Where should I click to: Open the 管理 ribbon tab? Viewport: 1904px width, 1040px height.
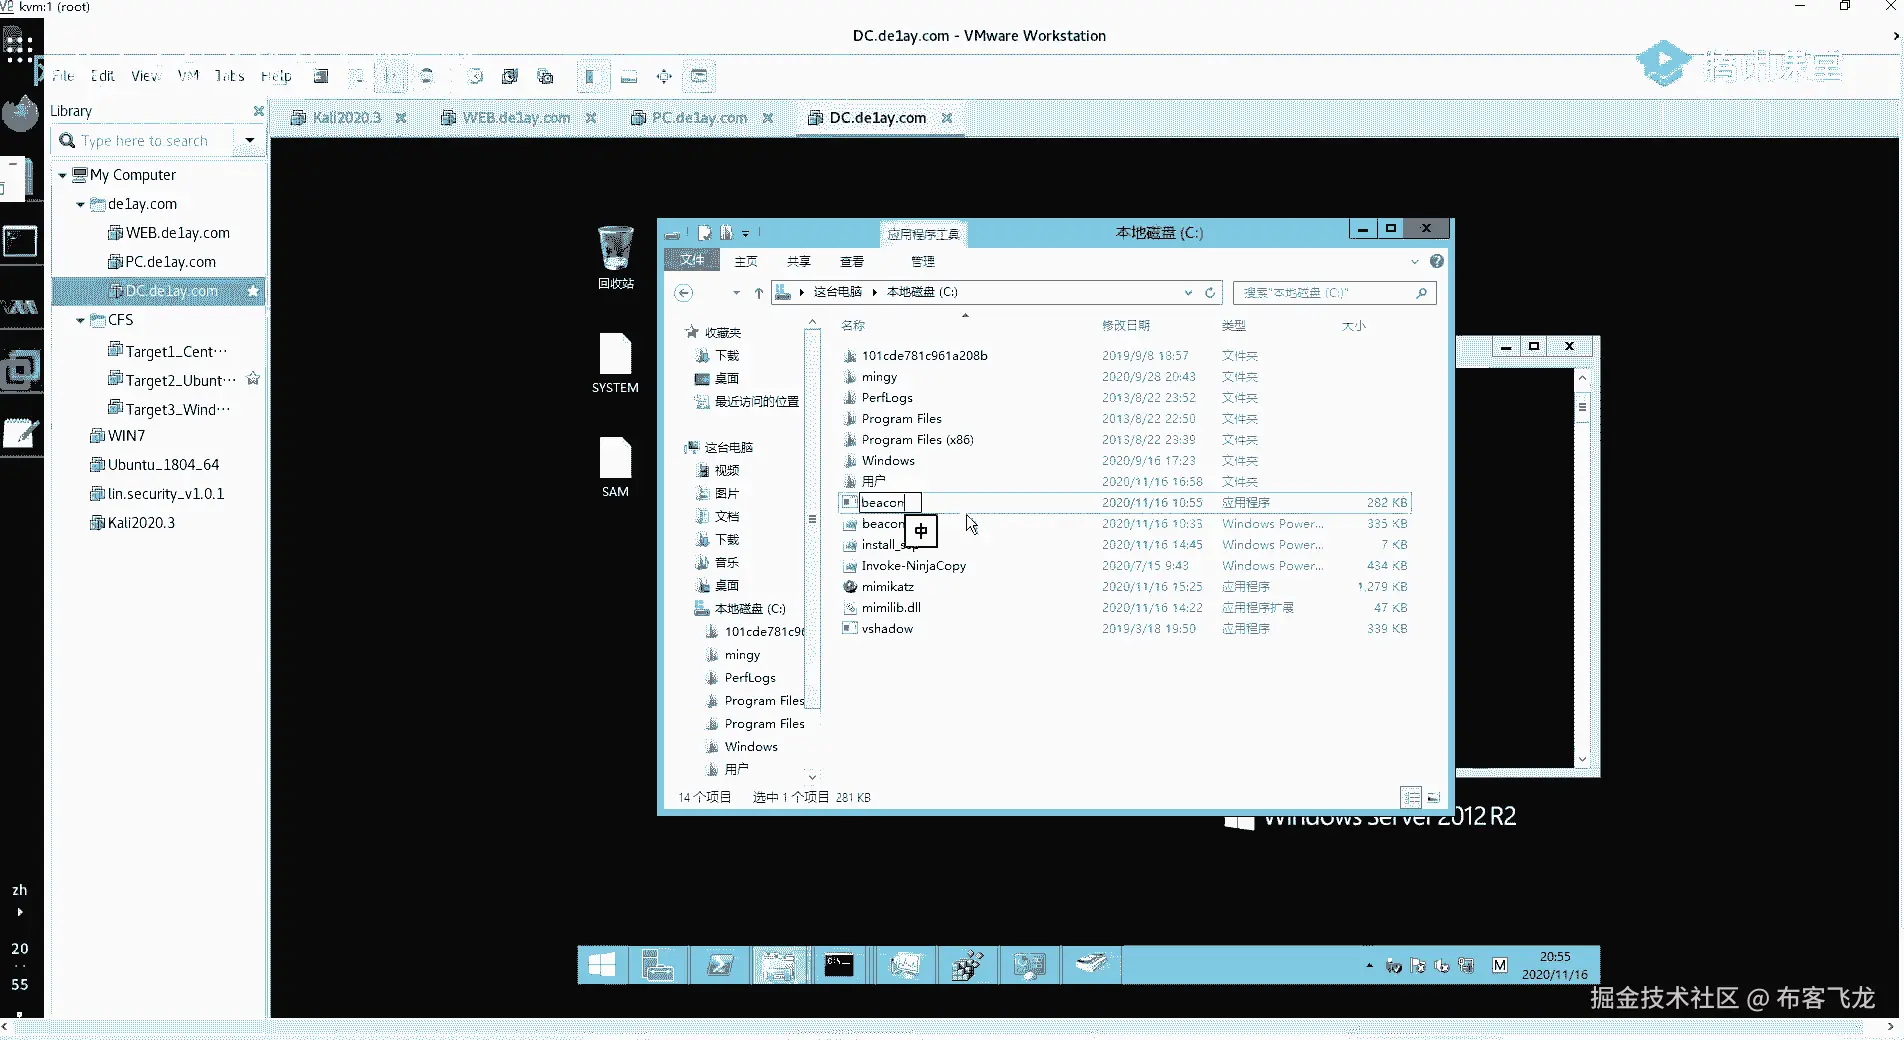pyautogui.click(x=922, y=262)
